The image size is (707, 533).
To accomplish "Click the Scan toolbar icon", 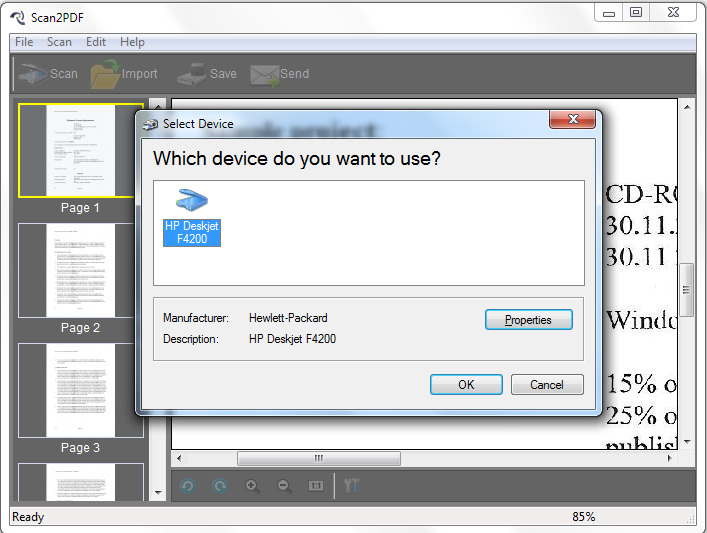I will point(33,74).
